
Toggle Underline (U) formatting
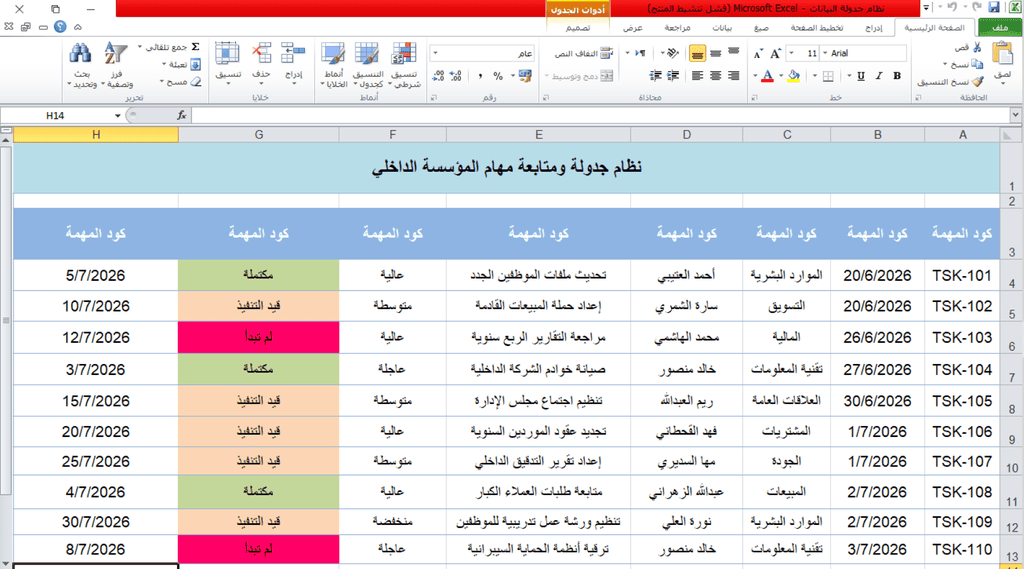(861, 76)
